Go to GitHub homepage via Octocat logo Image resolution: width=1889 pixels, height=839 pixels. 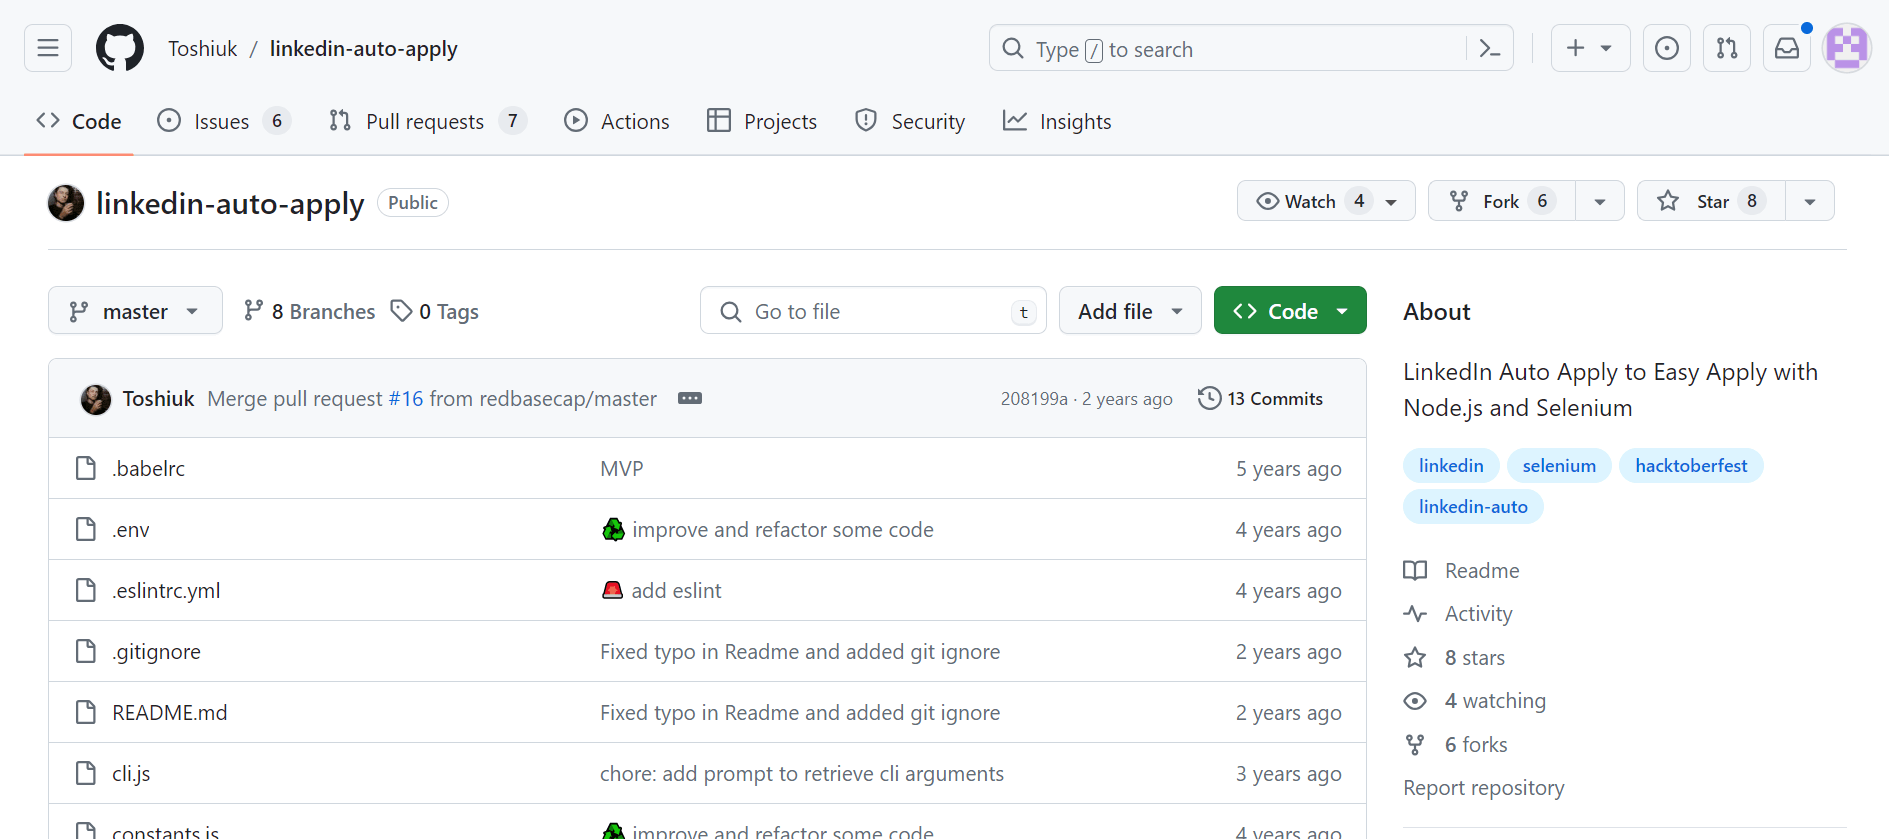[x=120, y=48]
